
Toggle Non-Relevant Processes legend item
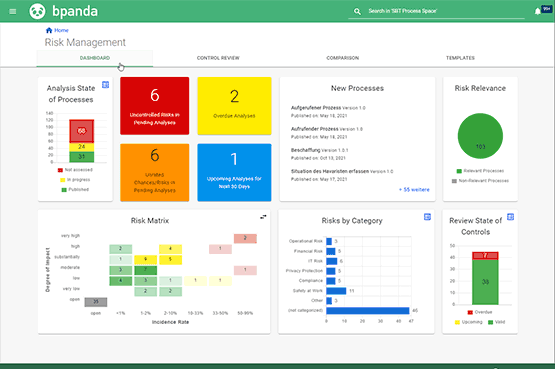480,181
